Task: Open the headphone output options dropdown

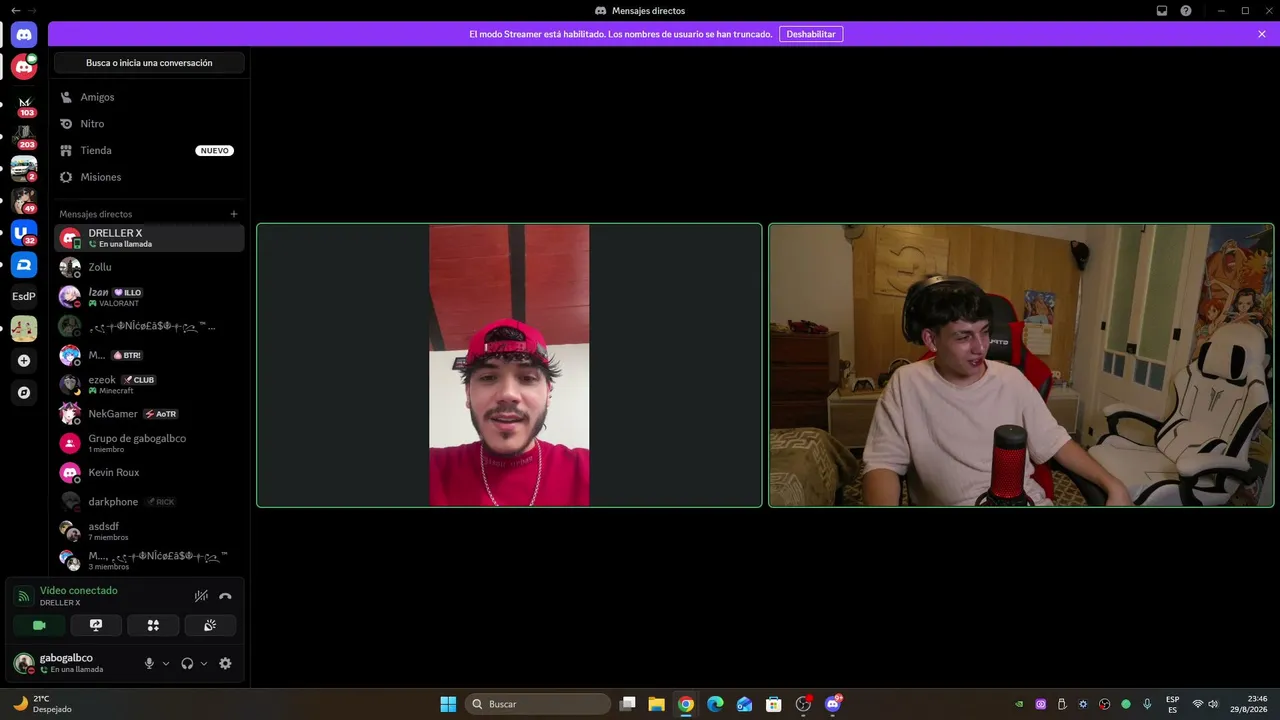Action: (x=204, y=663)
